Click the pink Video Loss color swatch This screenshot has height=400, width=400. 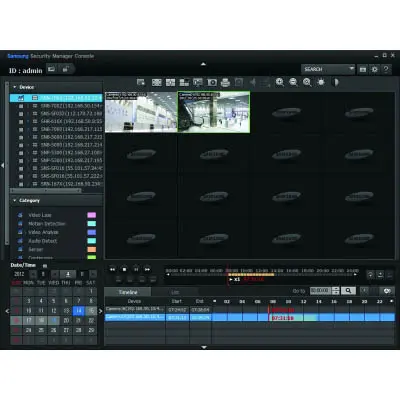pyautogui.click(x=91, y=215)
